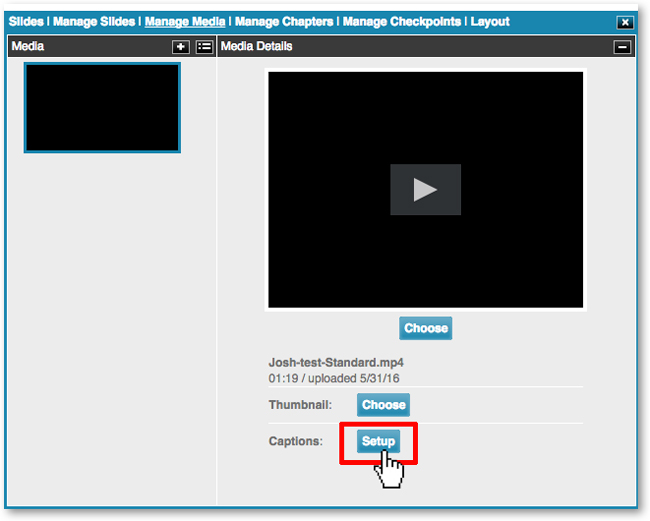Image resolution: width=650 pixels, height=521 pixels.
Task: Click the upload date text 01:19 / uploaded 5/31/16
Action: coord(334,378)
